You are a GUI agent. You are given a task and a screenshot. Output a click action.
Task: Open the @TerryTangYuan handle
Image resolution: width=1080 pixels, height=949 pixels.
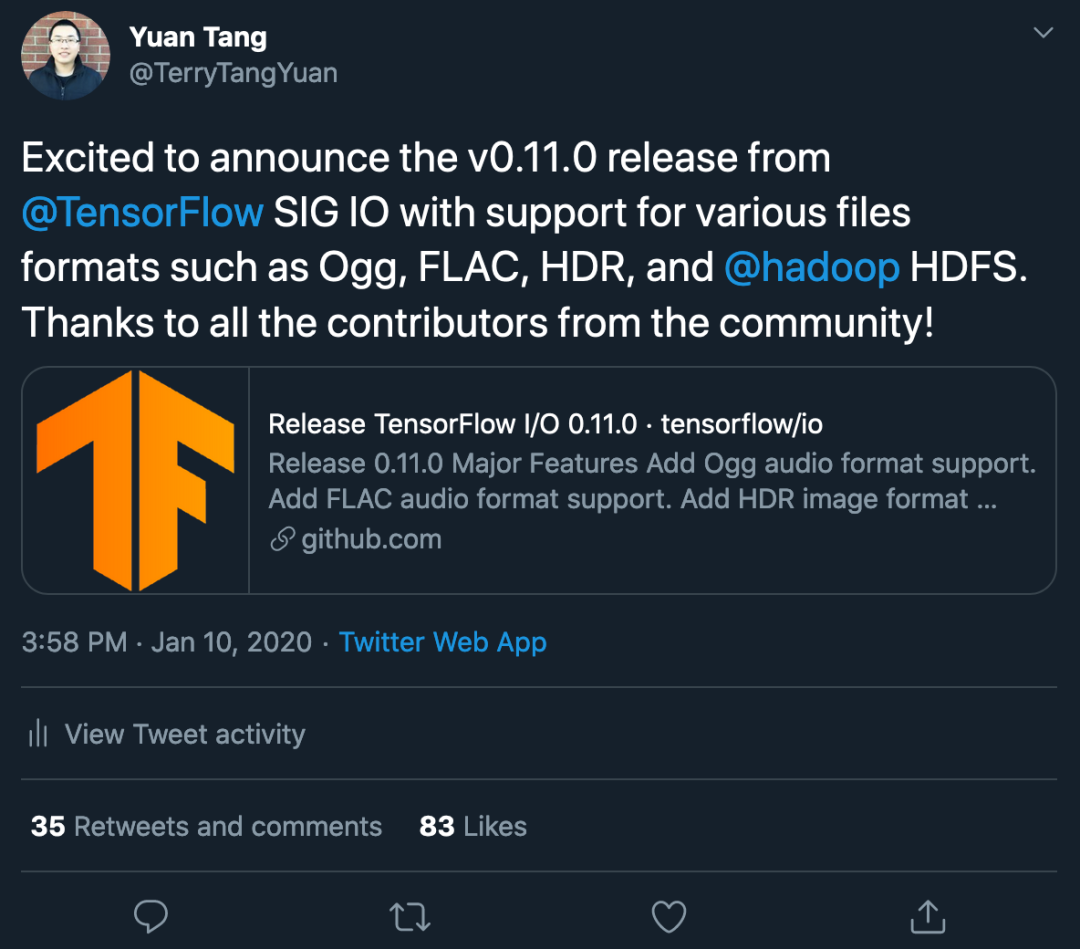tap(233, 73)
